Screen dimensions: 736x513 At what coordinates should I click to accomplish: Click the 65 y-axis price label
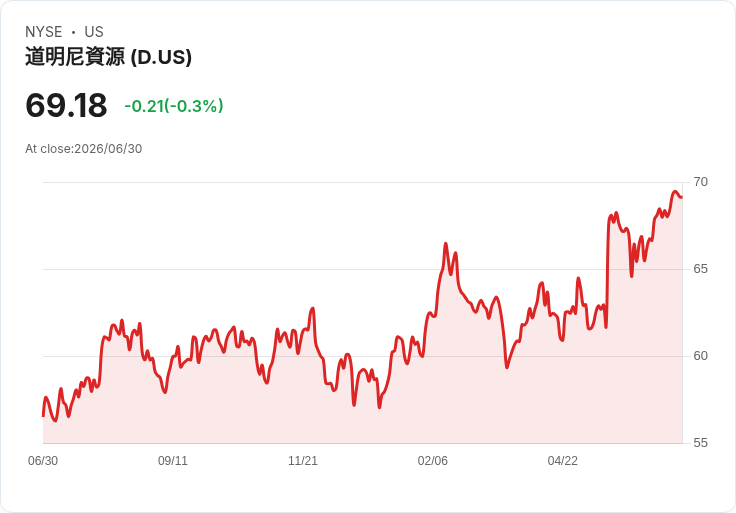point(700,269)
